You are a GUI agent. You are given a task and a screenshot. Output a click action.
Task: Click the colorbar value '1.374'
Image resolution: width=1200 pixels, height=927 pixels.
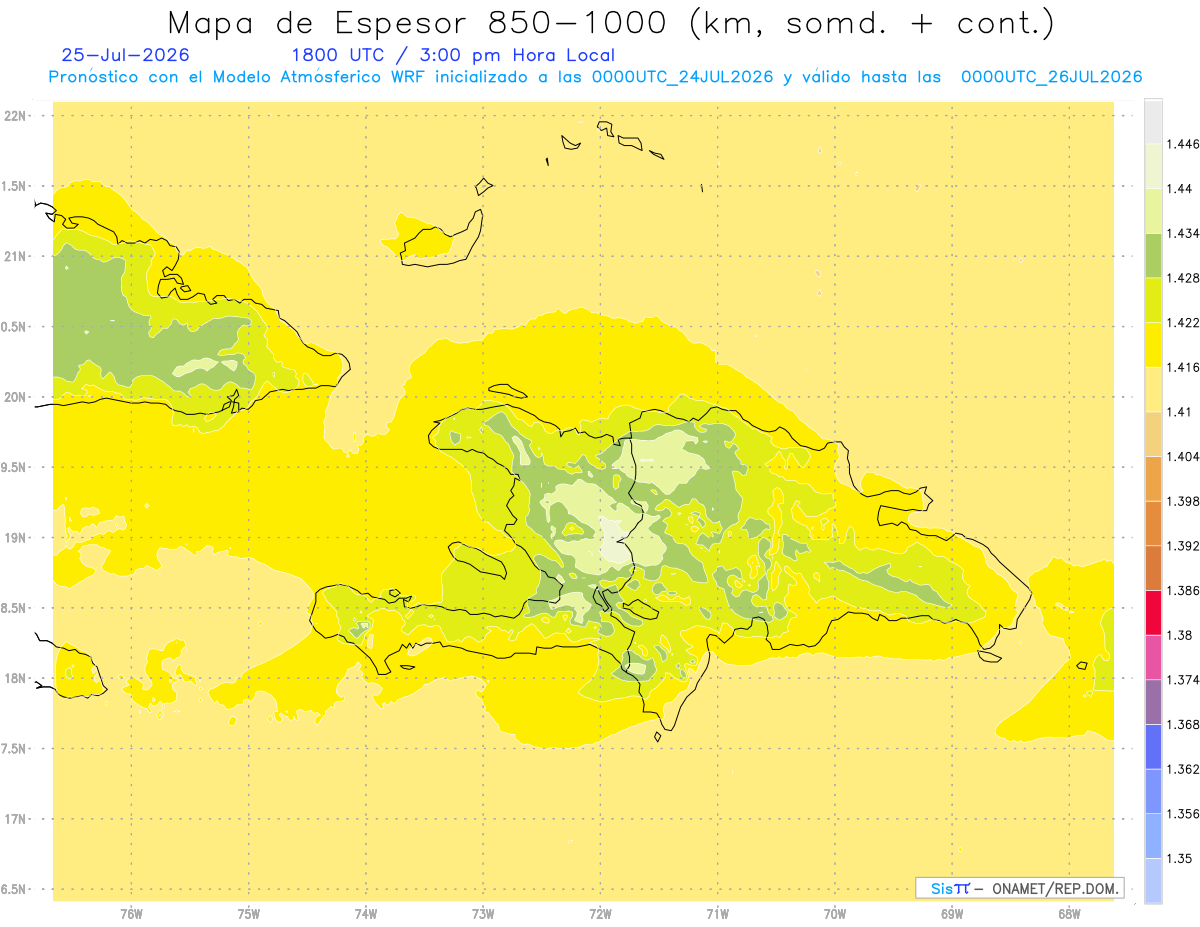point(1183,680)
